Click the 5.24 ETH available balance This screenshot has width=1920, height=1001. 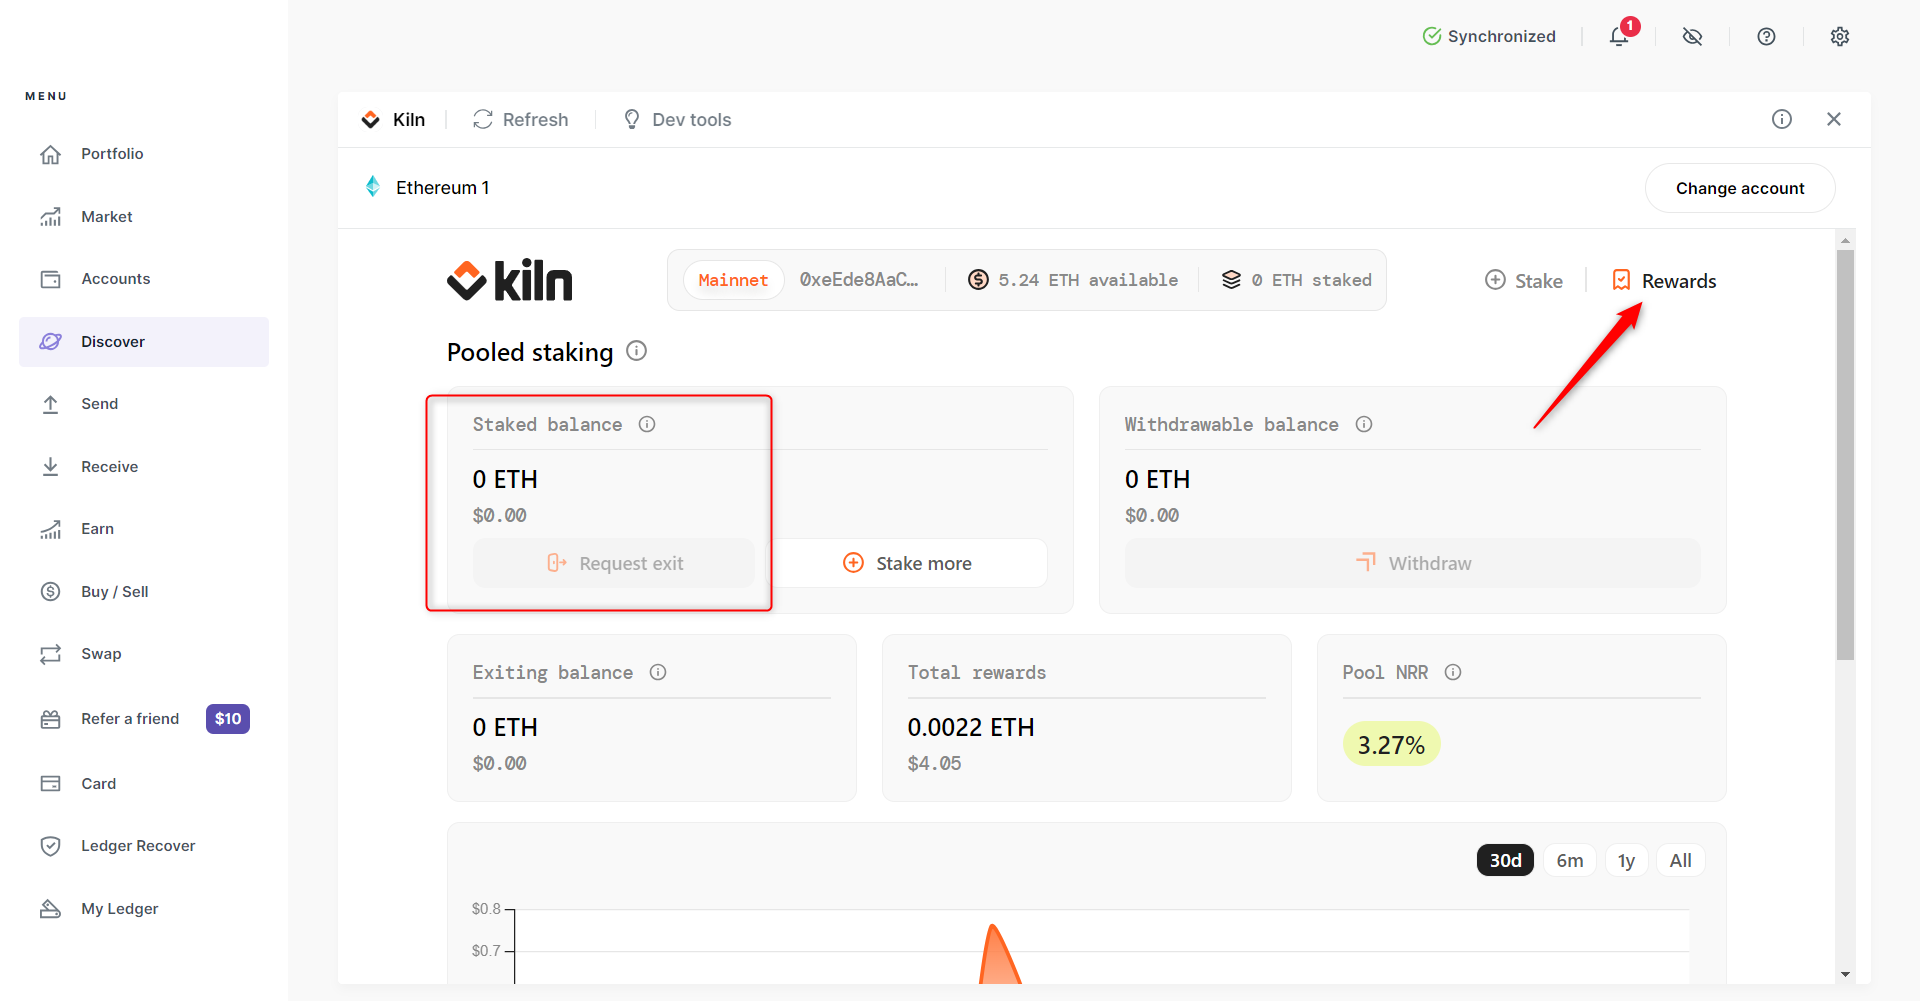[1073, 280]
